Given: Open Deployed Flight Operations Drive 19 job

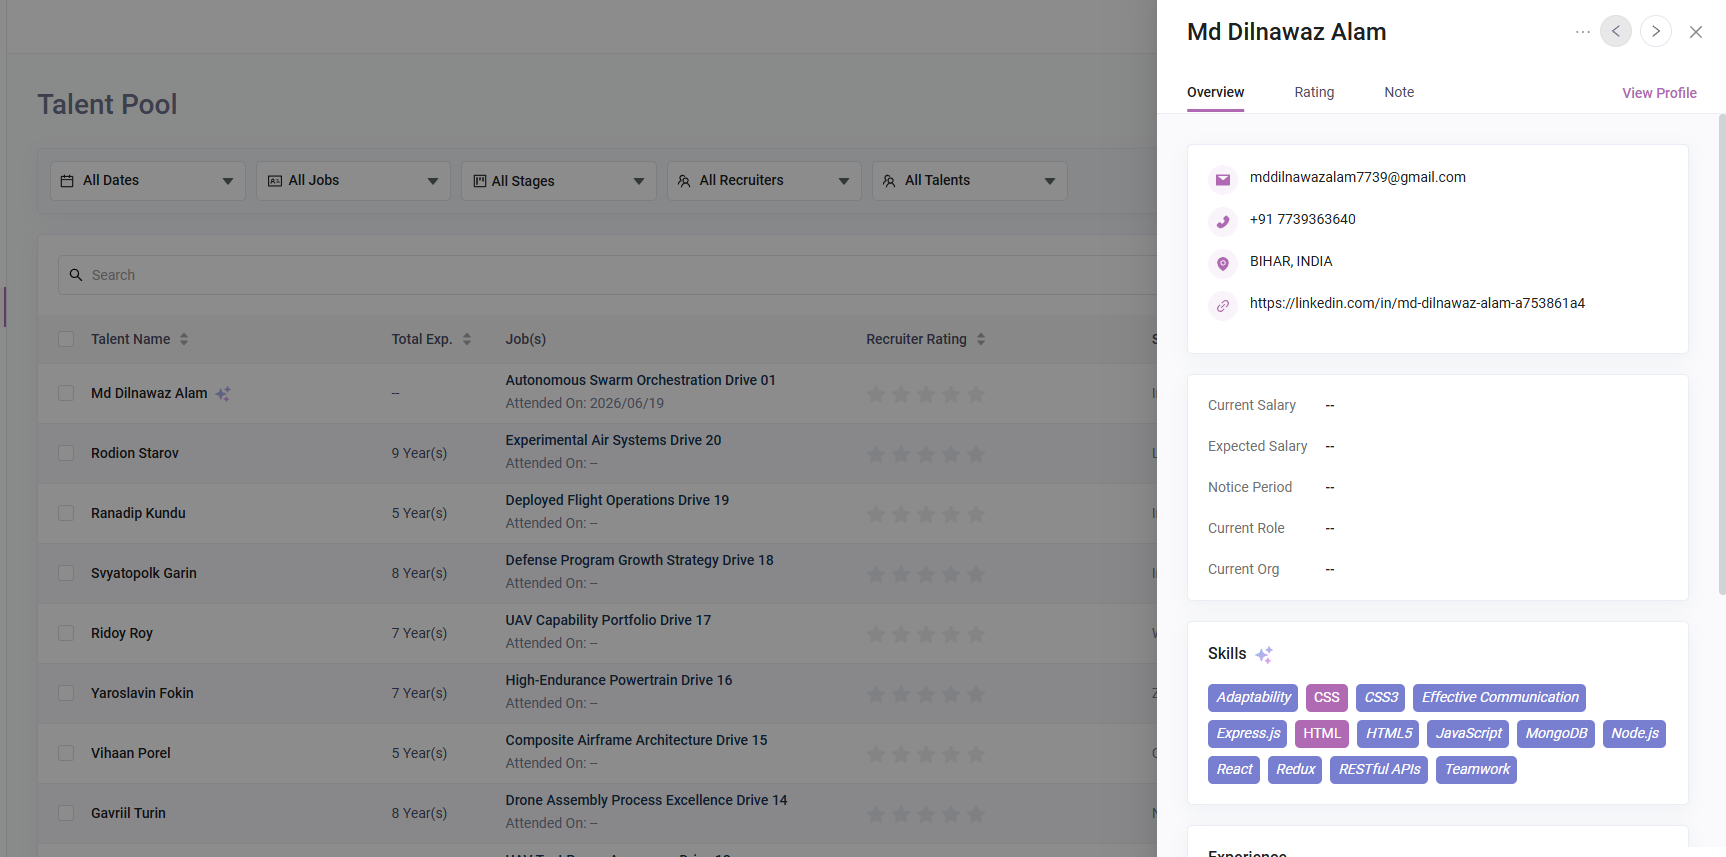Looking at the screenshot, I should point(617,500).
